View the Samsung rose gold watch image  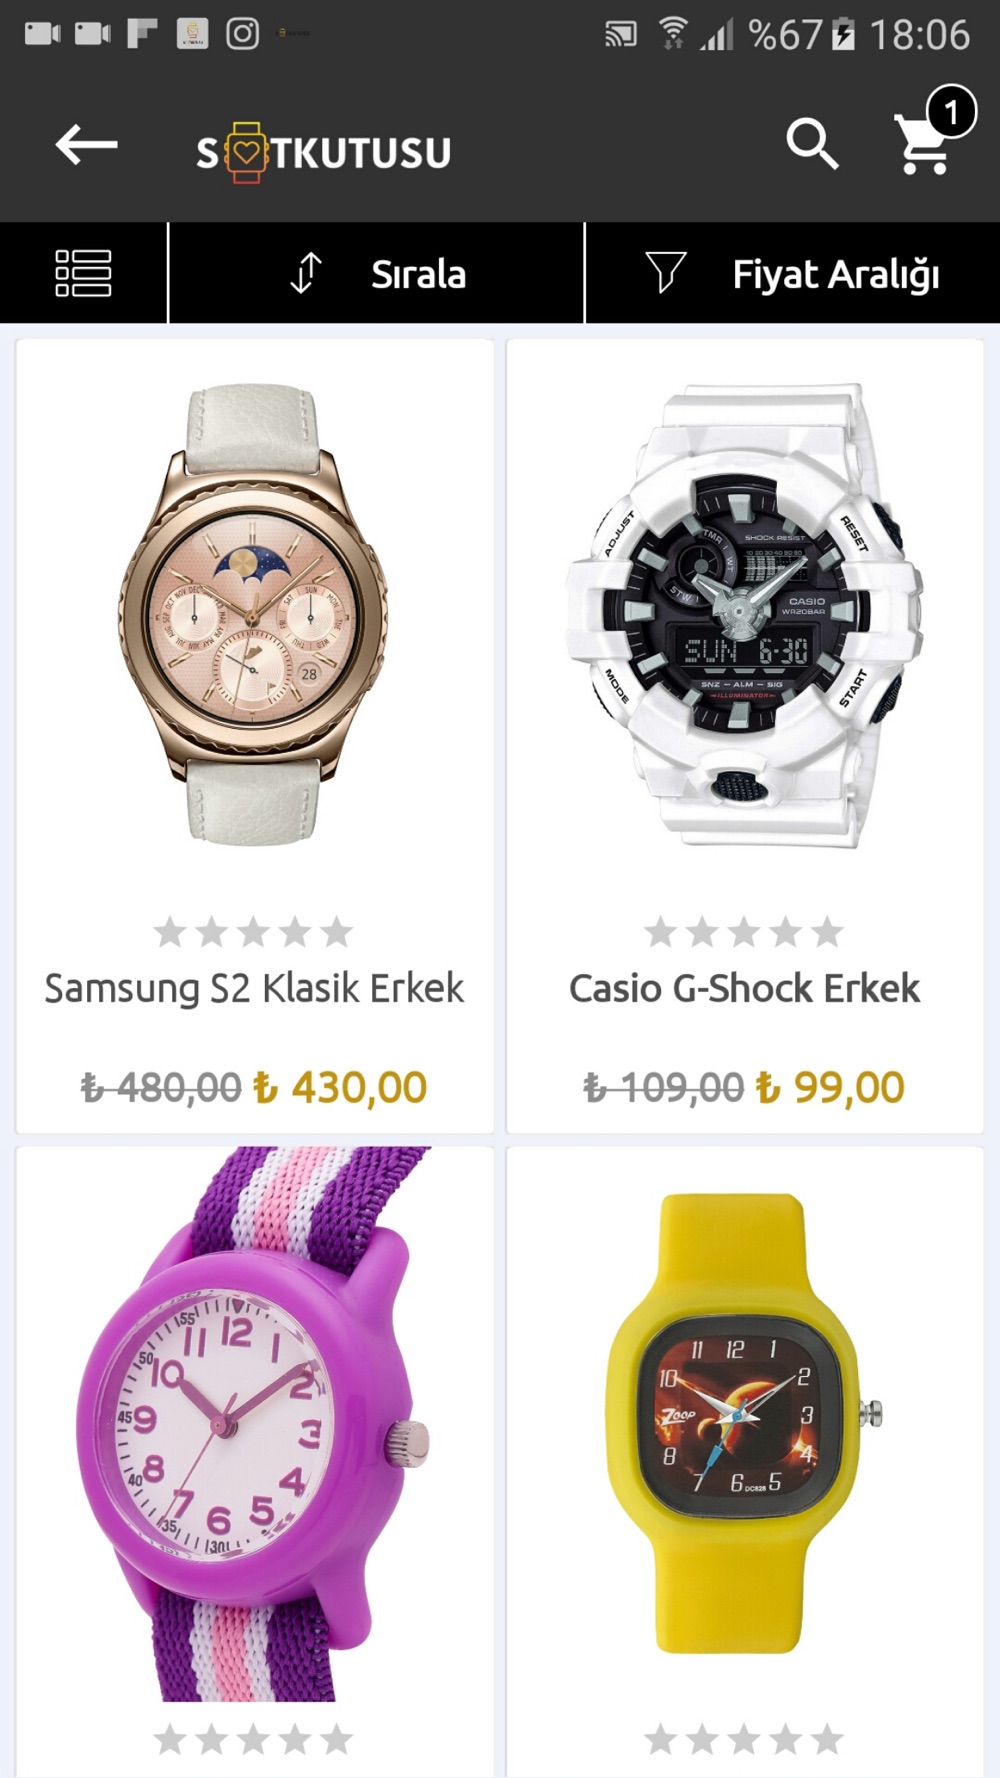point(254,614)
